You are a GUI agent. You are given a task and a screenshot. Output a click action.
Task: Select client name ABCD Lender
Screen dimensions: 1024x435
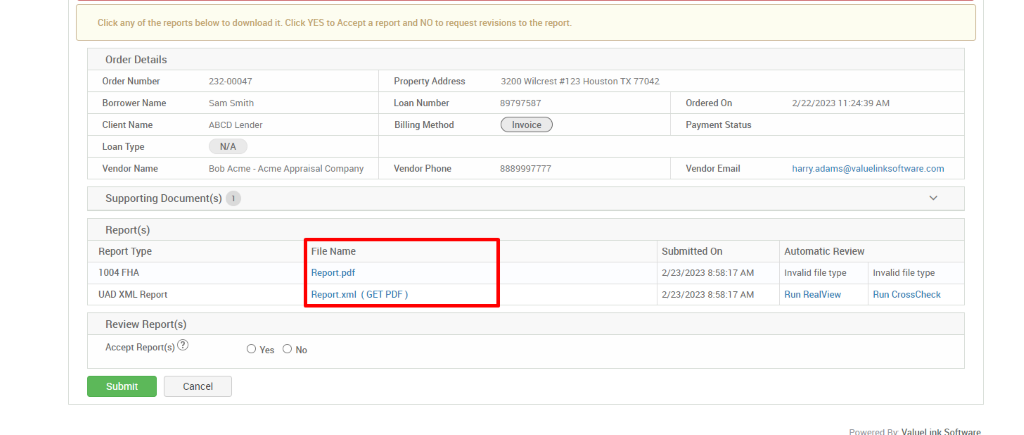tap(236, 125)
